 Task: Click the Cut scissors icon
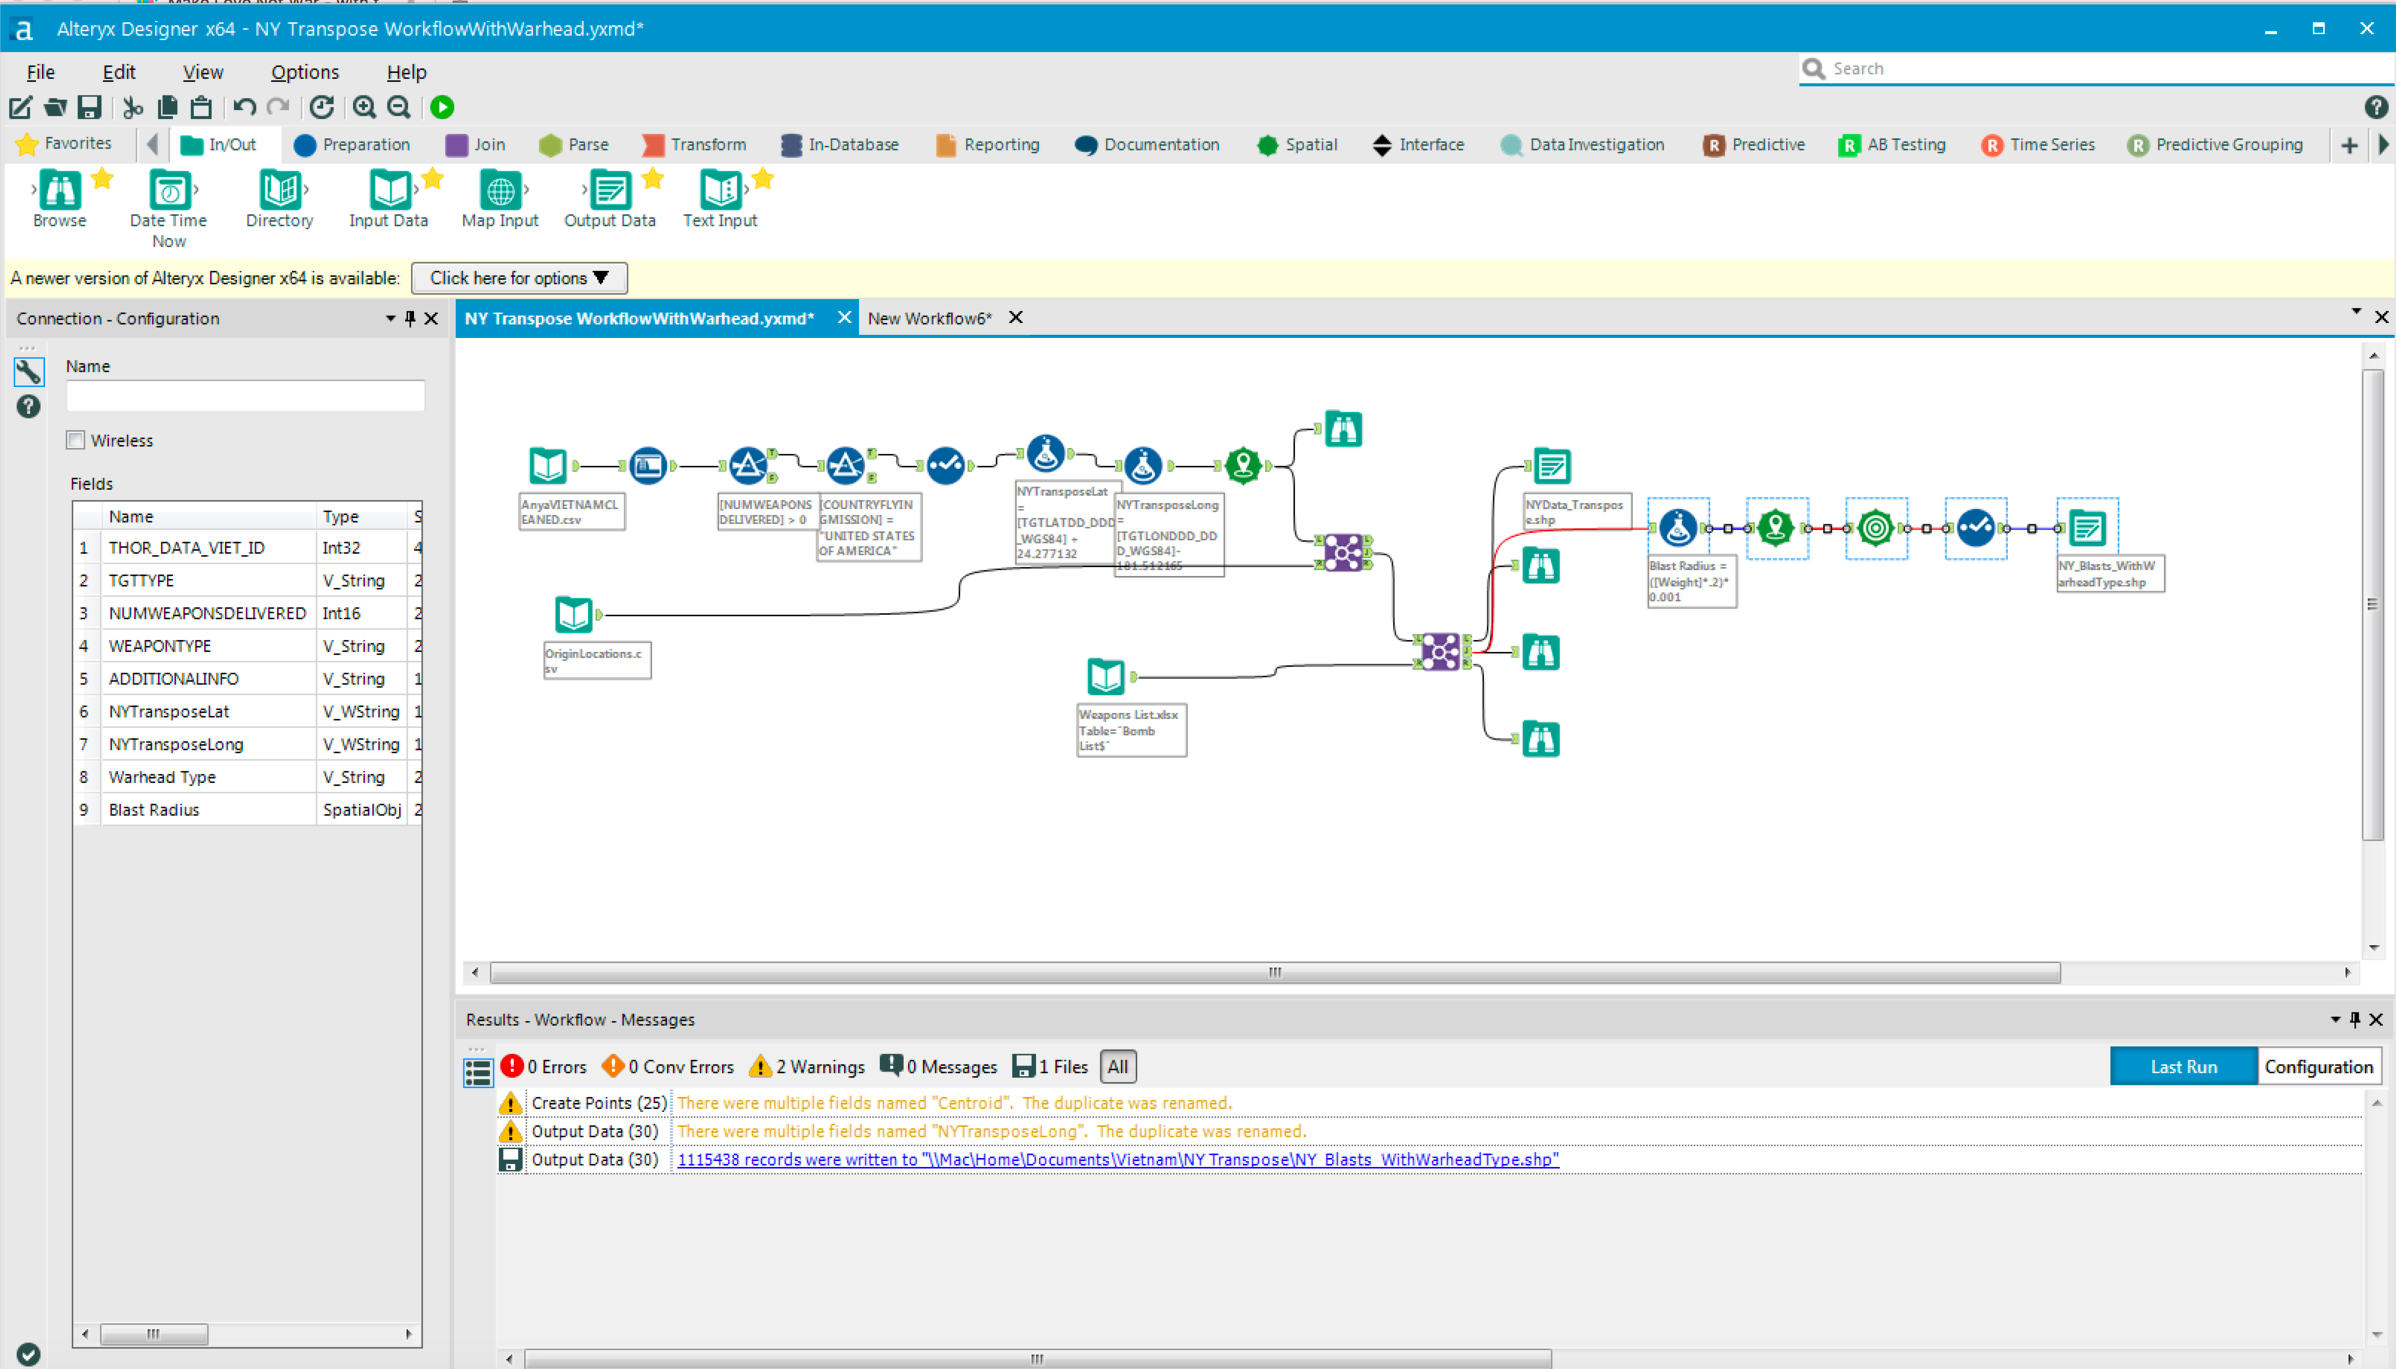(x=132, y=107)
